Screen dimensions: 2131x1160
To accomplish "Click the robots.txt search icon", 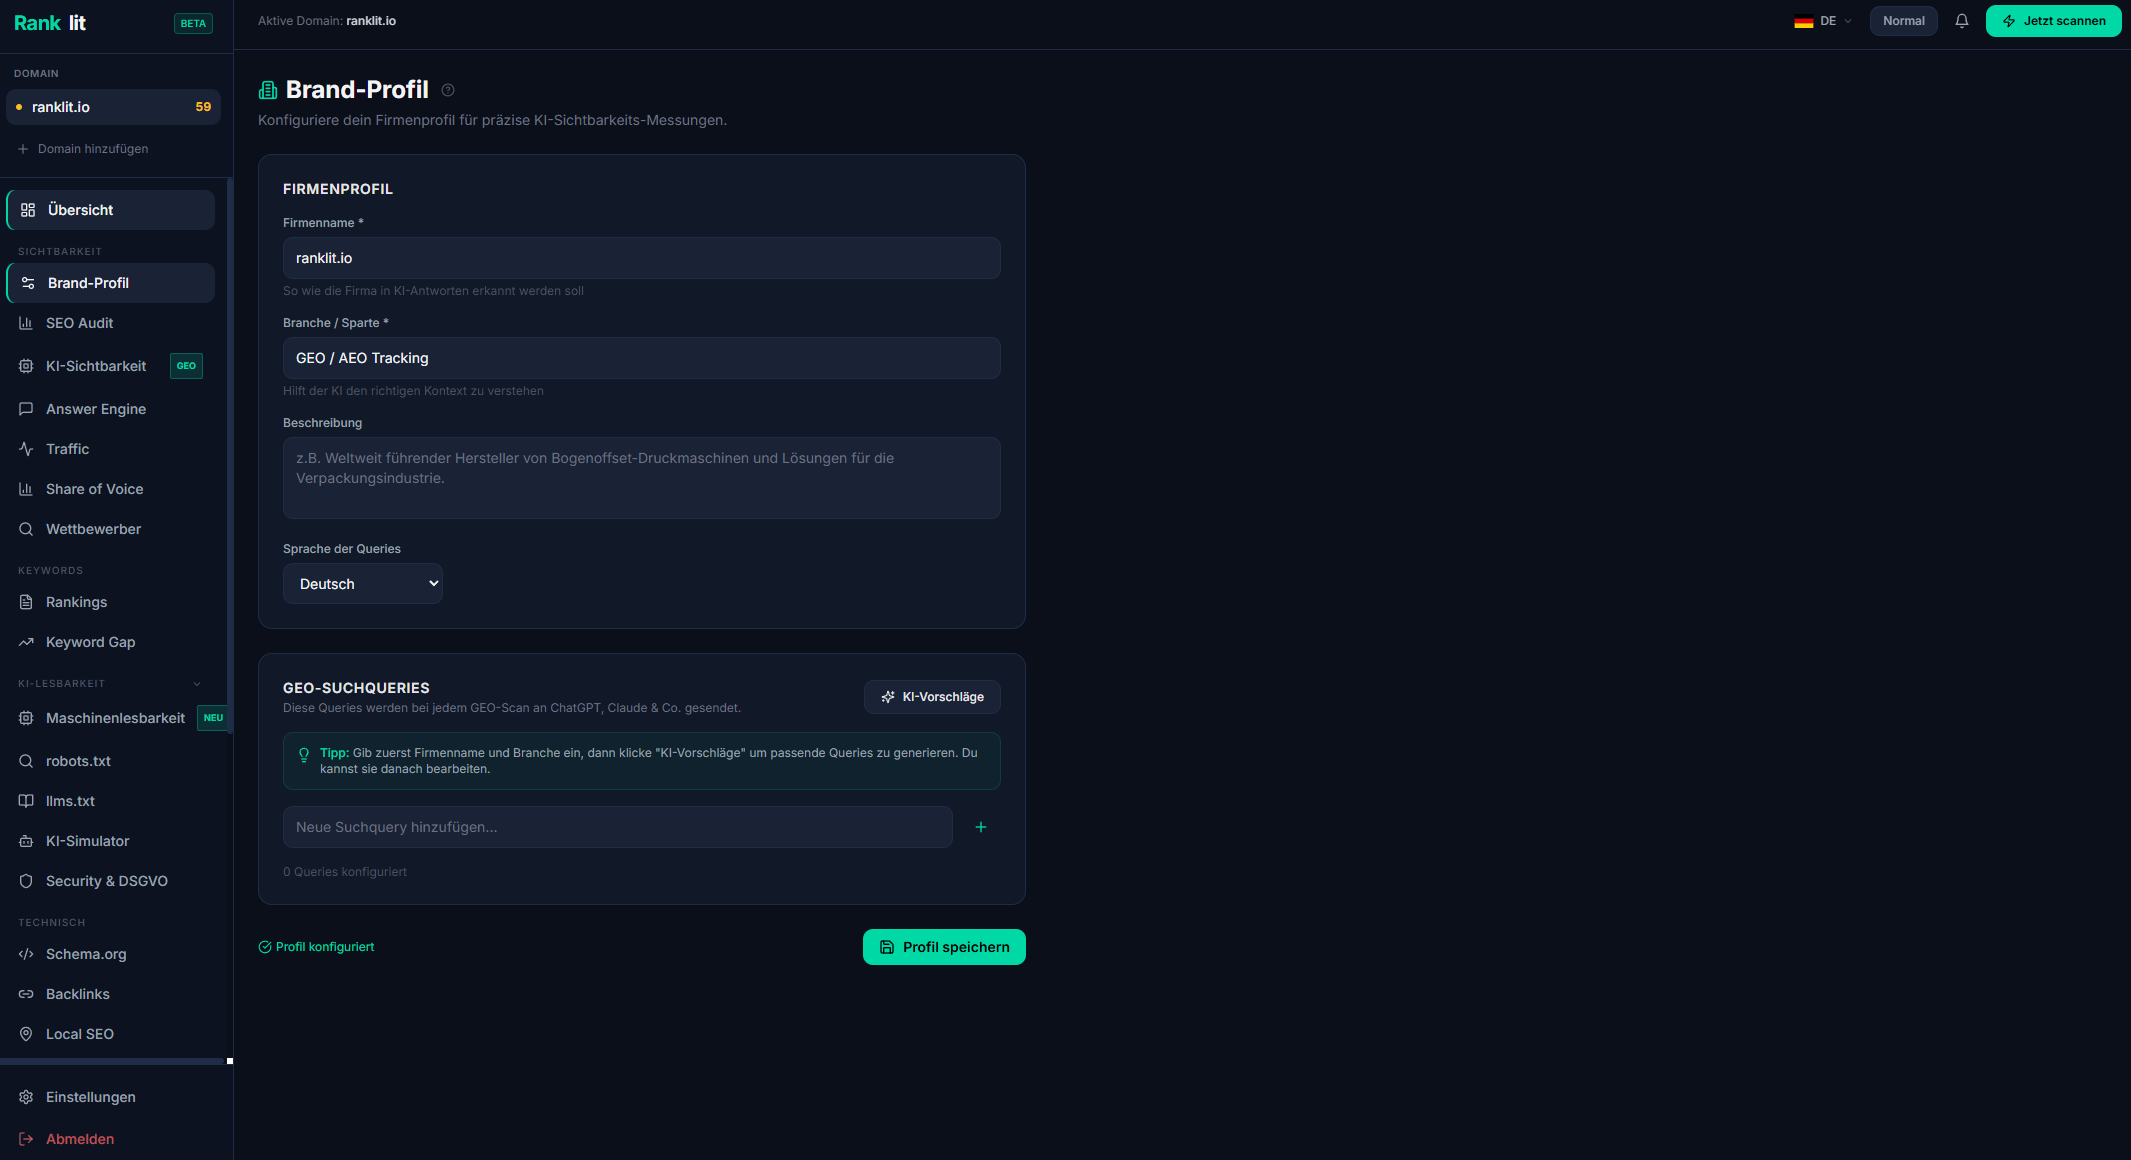I will coord(26,761).
